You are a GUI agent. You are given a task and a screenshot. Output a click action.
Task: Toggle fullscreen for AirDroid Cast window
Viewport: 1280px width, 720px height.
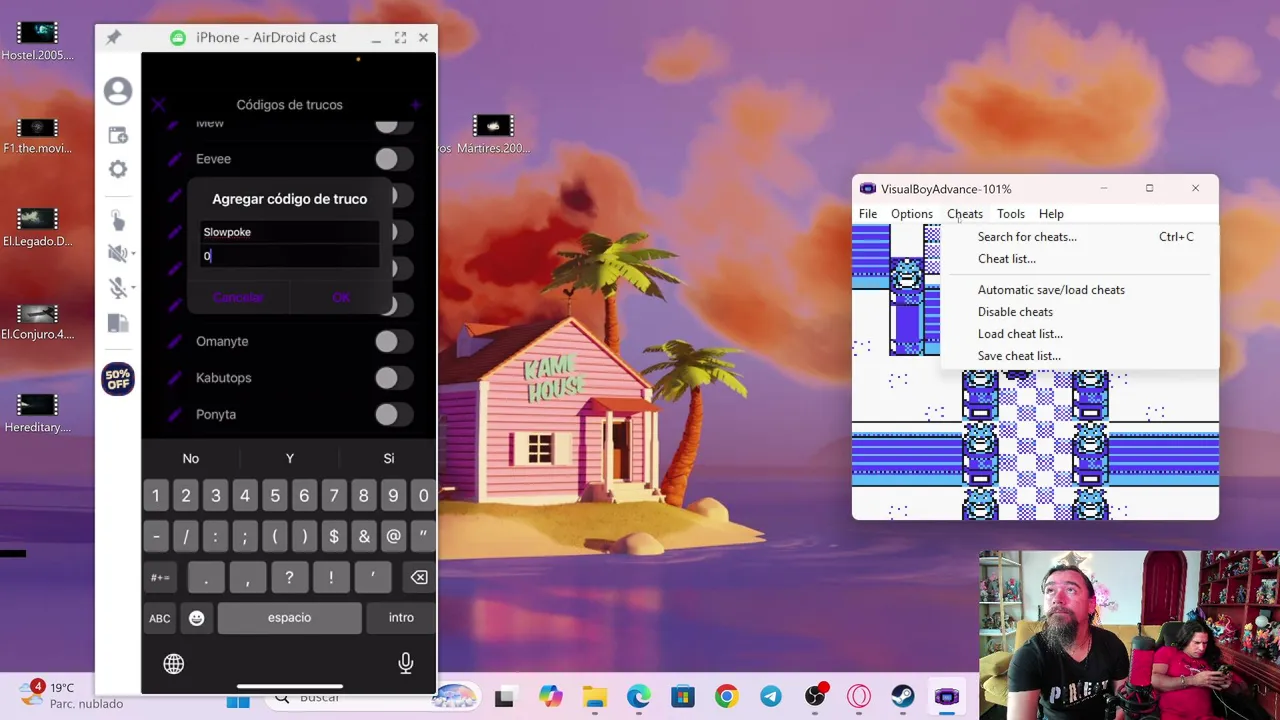pyautogui.click(x=400, y=37)
